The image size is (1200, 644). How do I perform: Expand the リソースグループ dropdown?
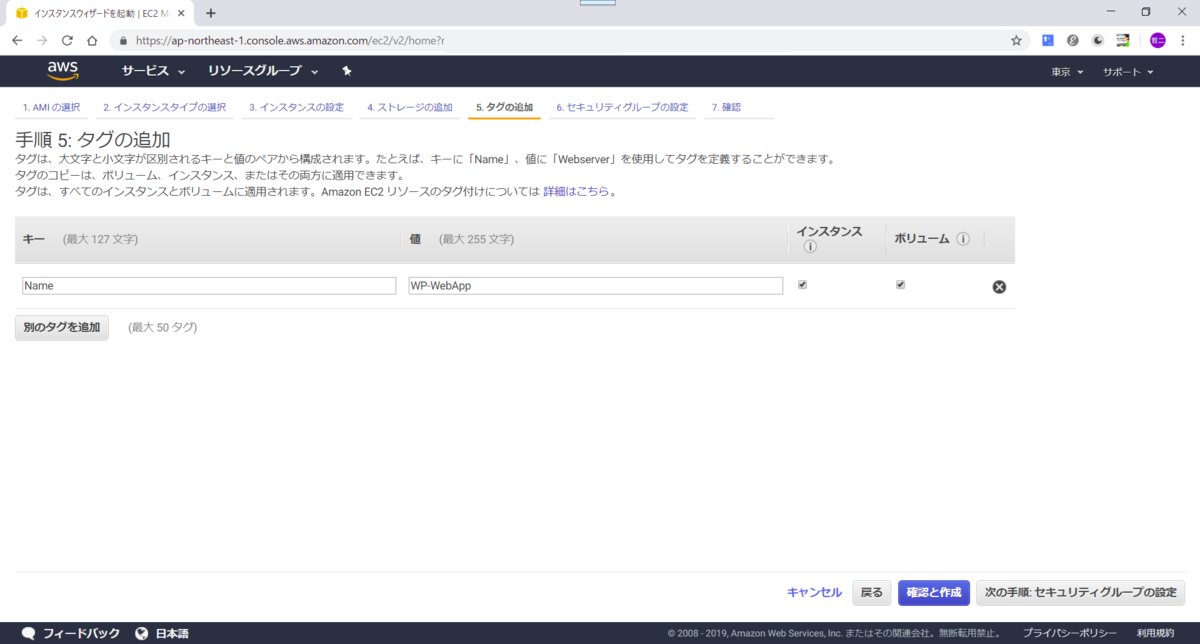tap(253, 71)
